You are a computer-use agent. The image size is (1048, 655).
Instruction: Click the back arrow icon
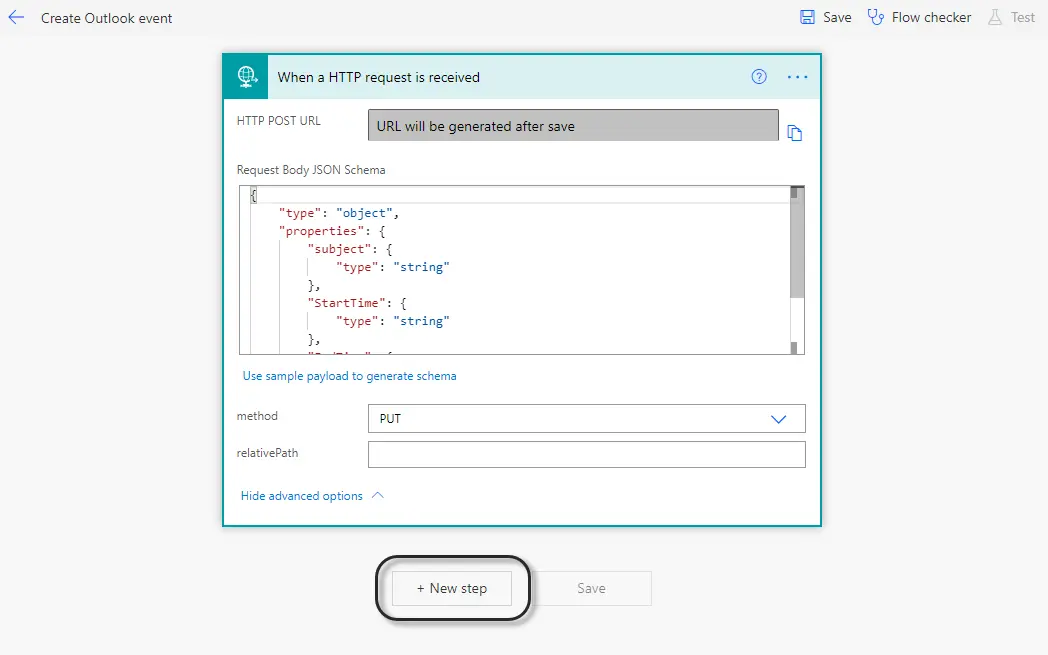(16, 18)
